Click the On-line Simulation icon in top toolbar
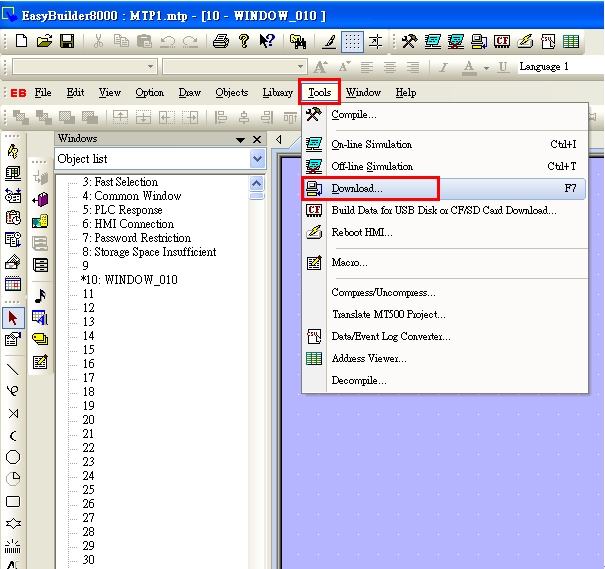Screen dimensions: 605x569 (x=433, y=41)
